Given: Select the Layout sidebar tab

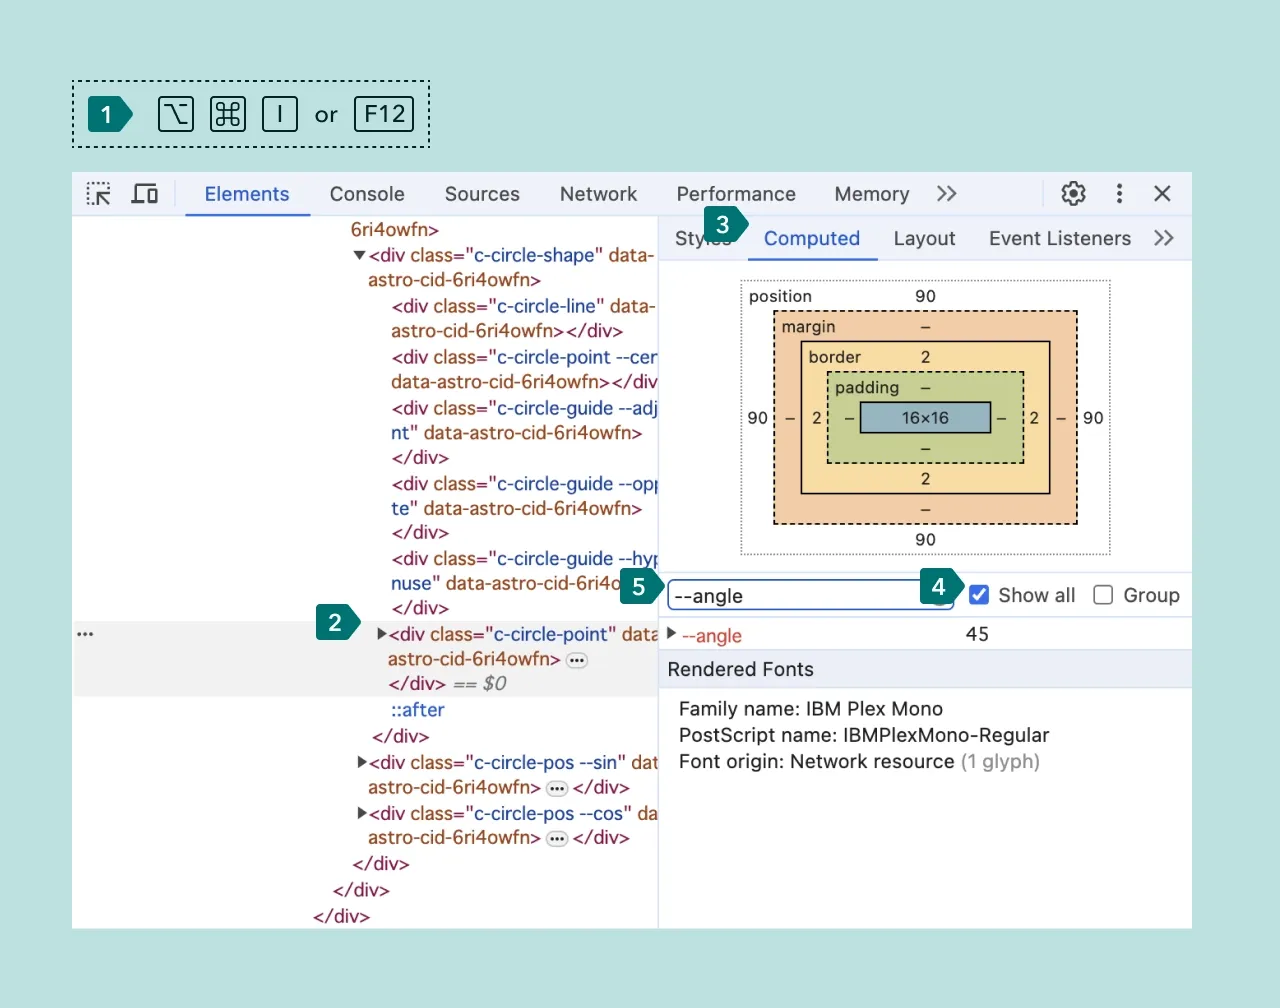Looking at the screenshot, I should point(924,238).
